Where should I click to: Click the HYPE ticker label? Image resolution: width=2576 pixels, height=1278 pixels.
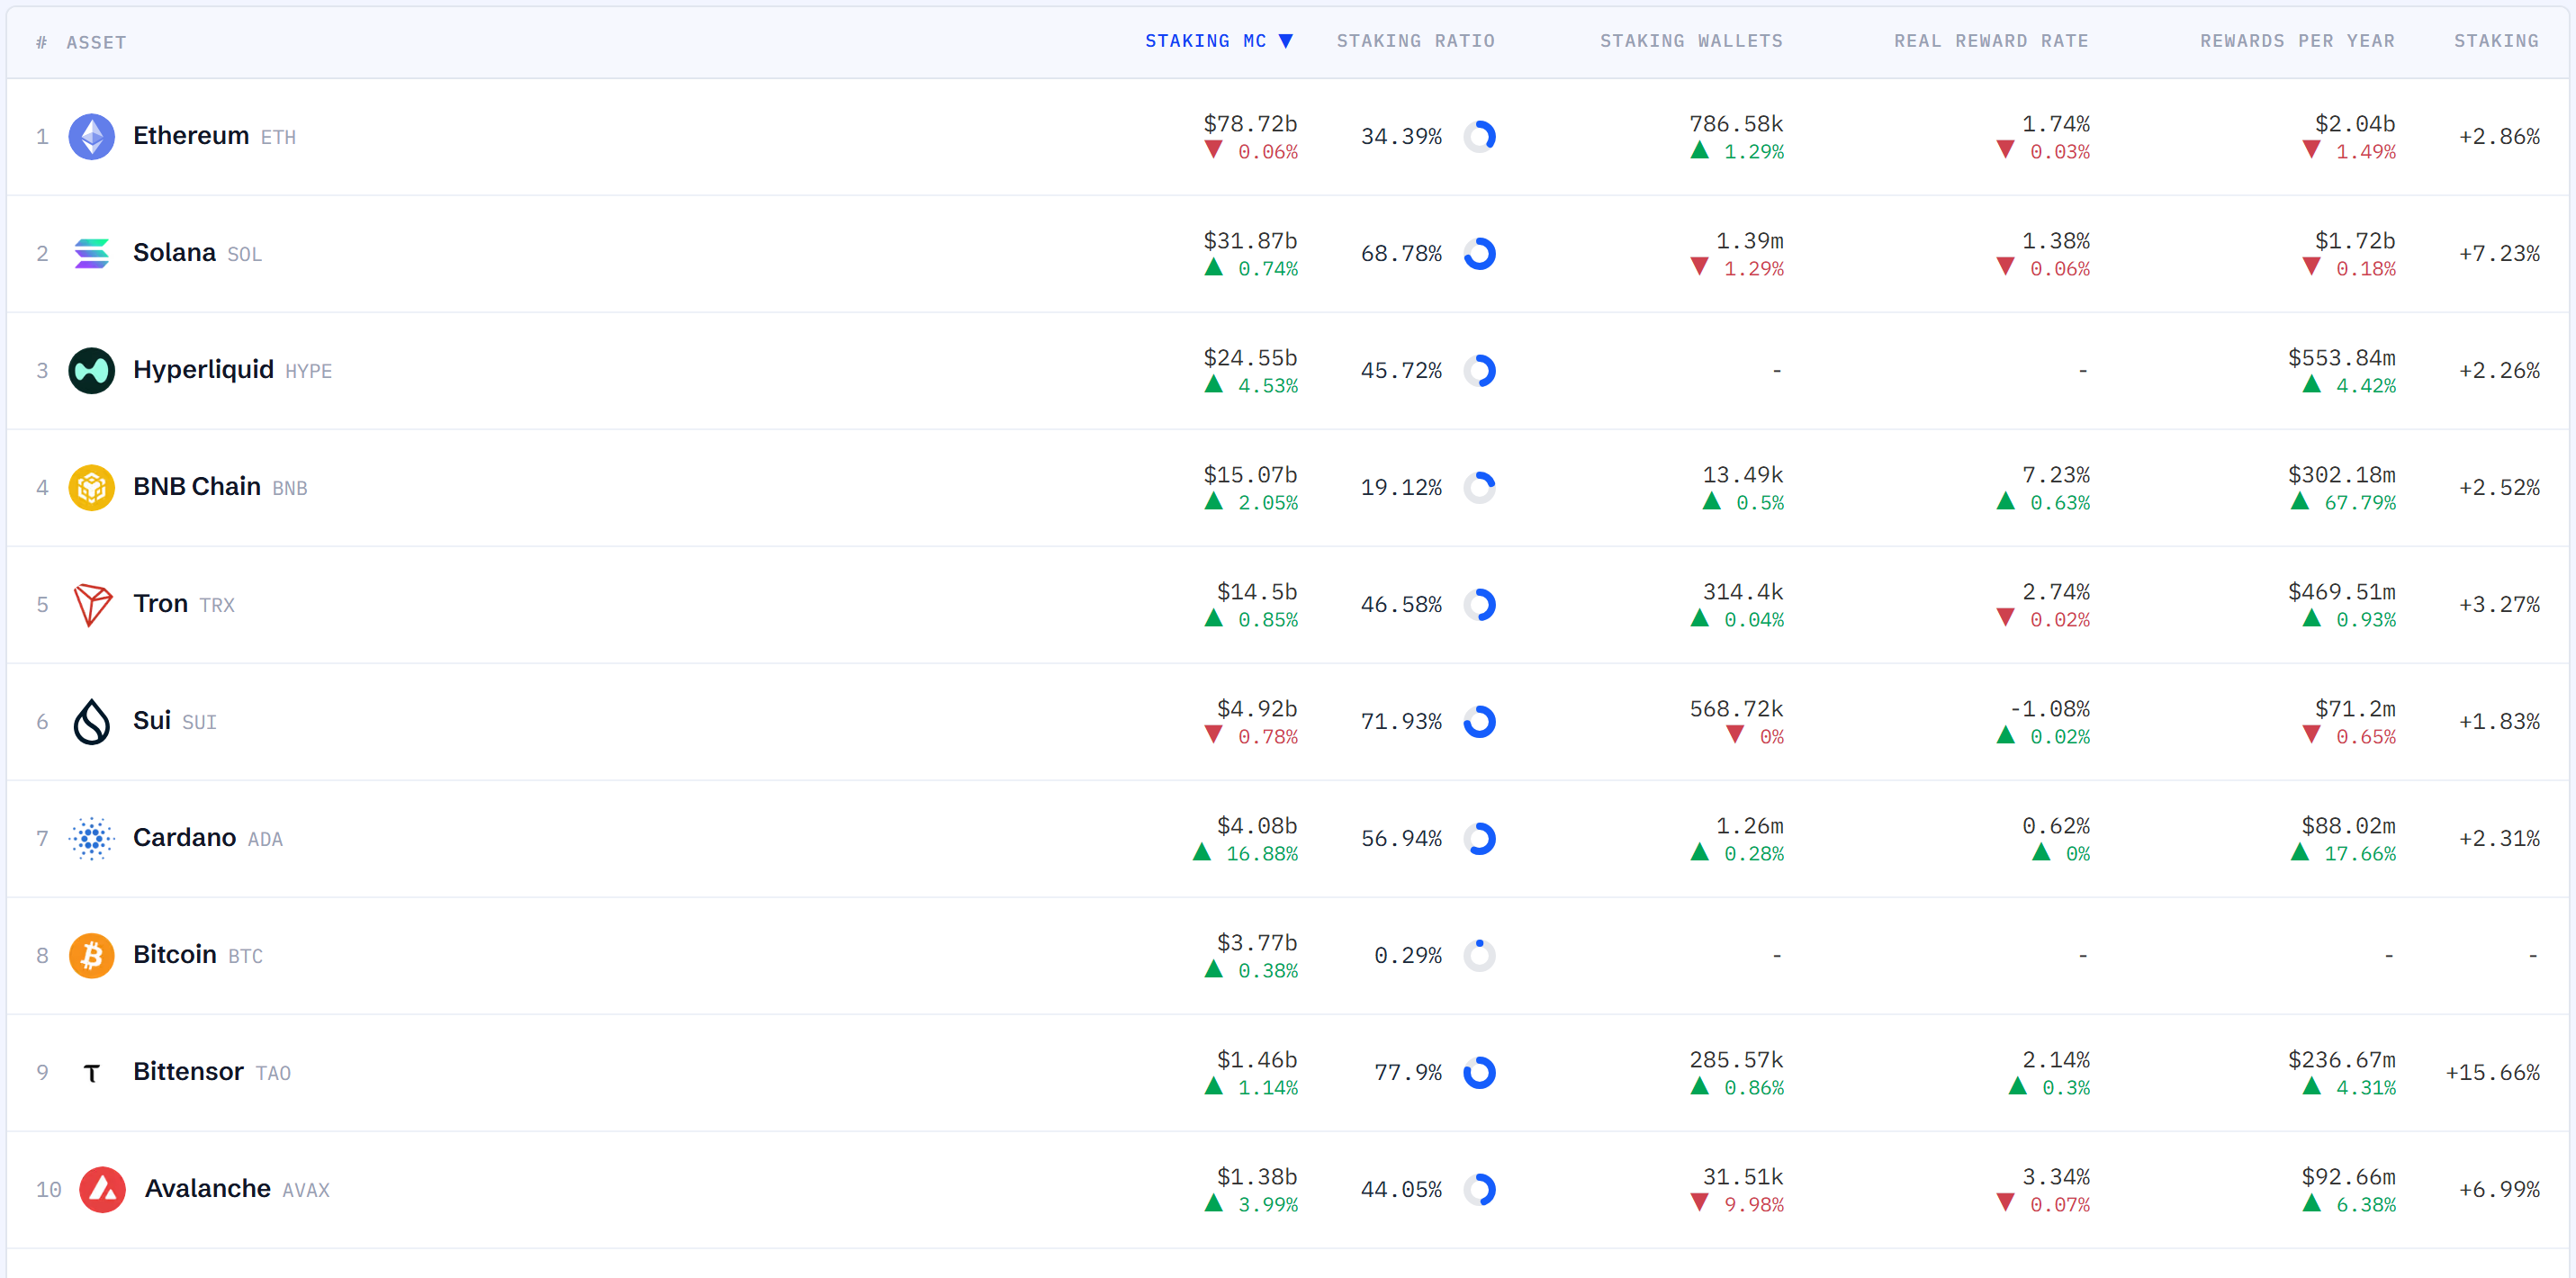308,371
